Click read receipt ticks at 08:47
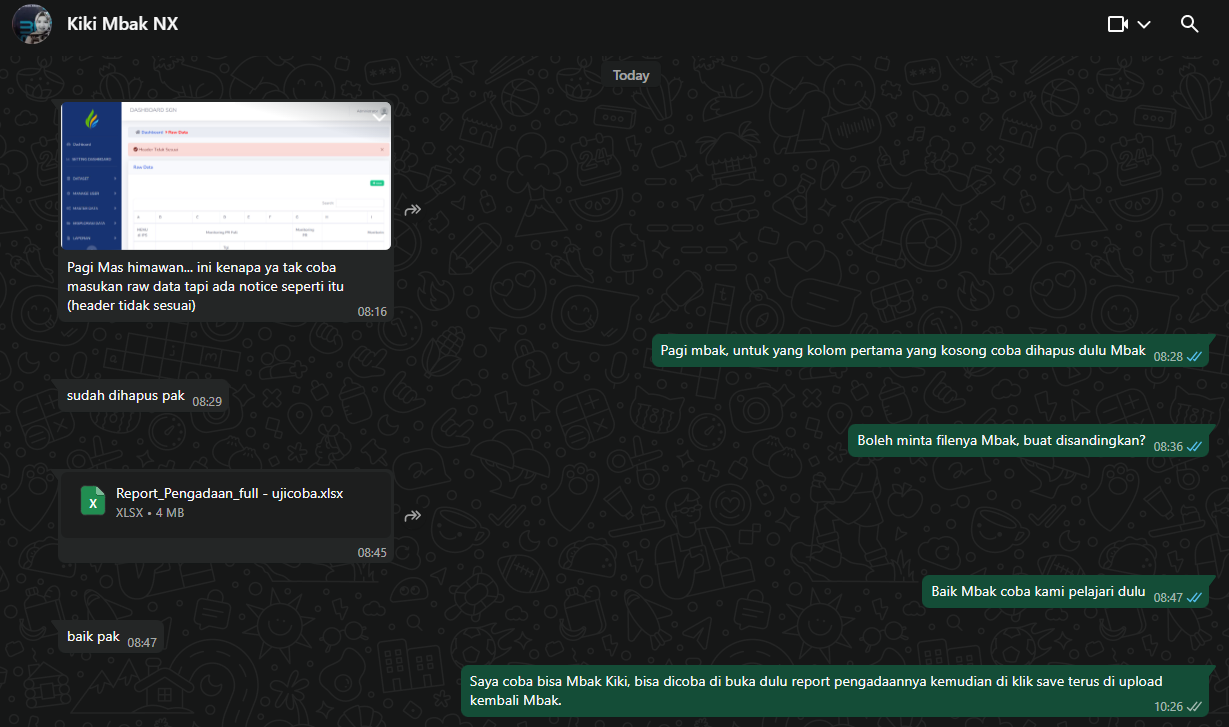The image size is (1229, 727). coord(1194,597)
